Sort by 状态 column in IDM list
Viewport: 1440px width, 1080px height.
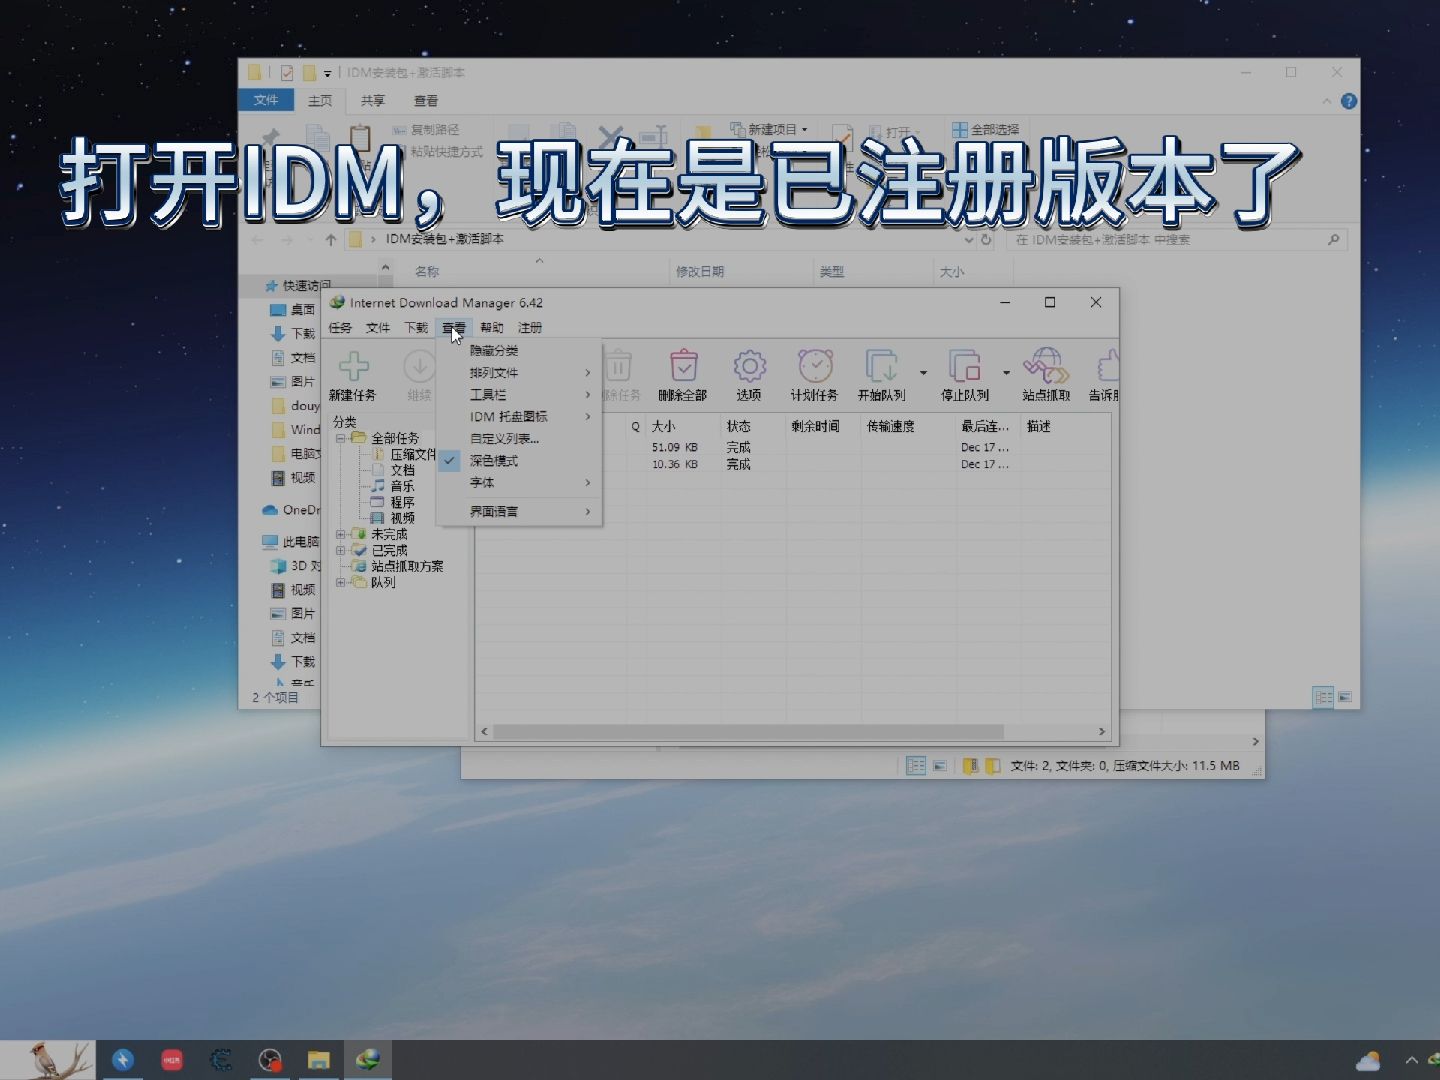[x=753, y=426]
